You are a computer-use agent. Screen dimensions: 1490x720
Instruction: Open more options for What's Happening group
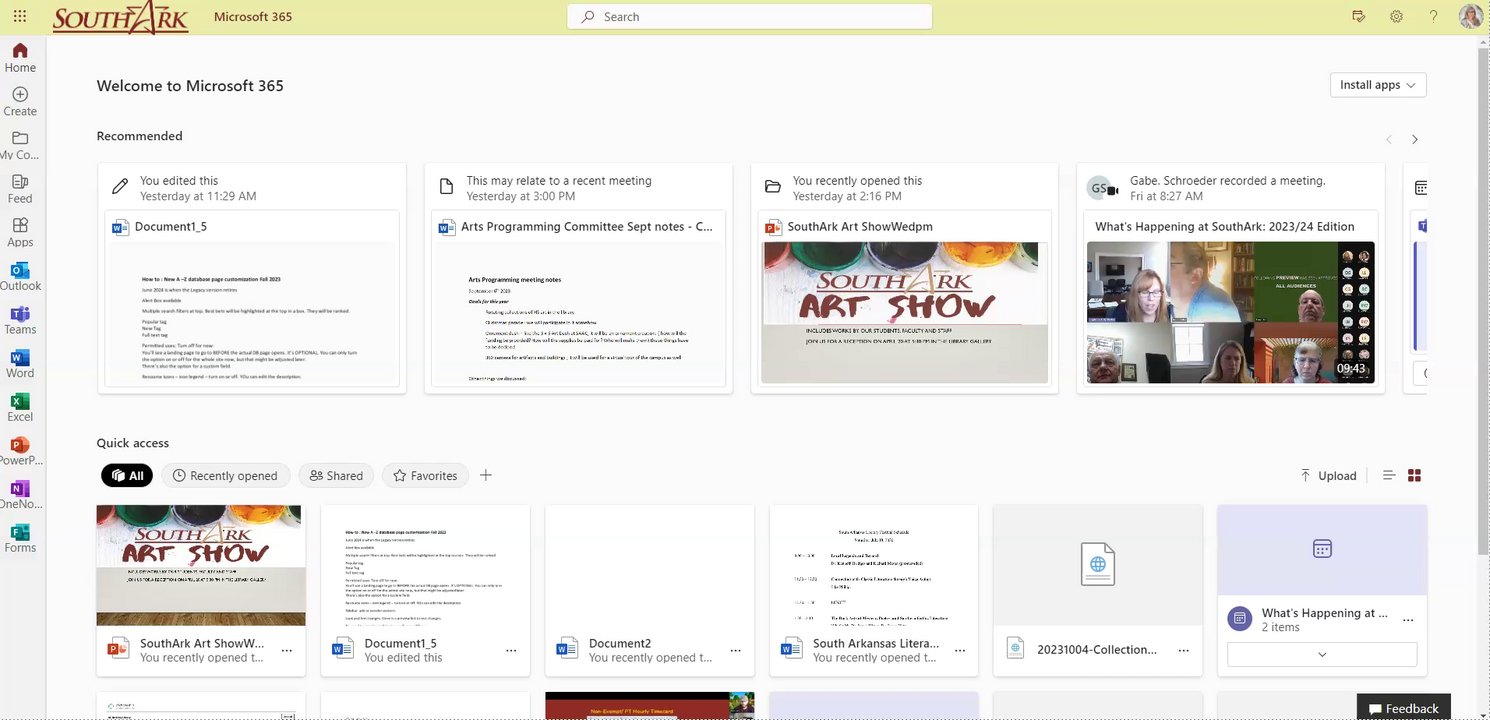click(1409, 619)
